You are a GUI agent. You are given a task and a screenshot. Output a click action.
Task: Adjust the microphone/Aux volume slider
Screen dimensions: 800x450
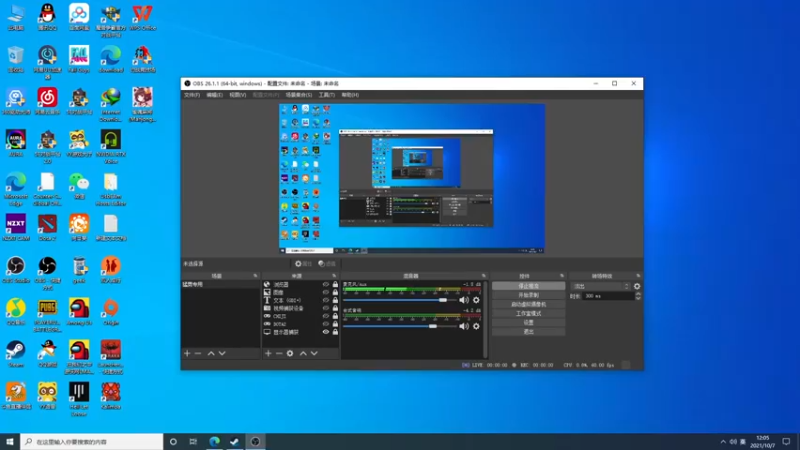point(400,300)
